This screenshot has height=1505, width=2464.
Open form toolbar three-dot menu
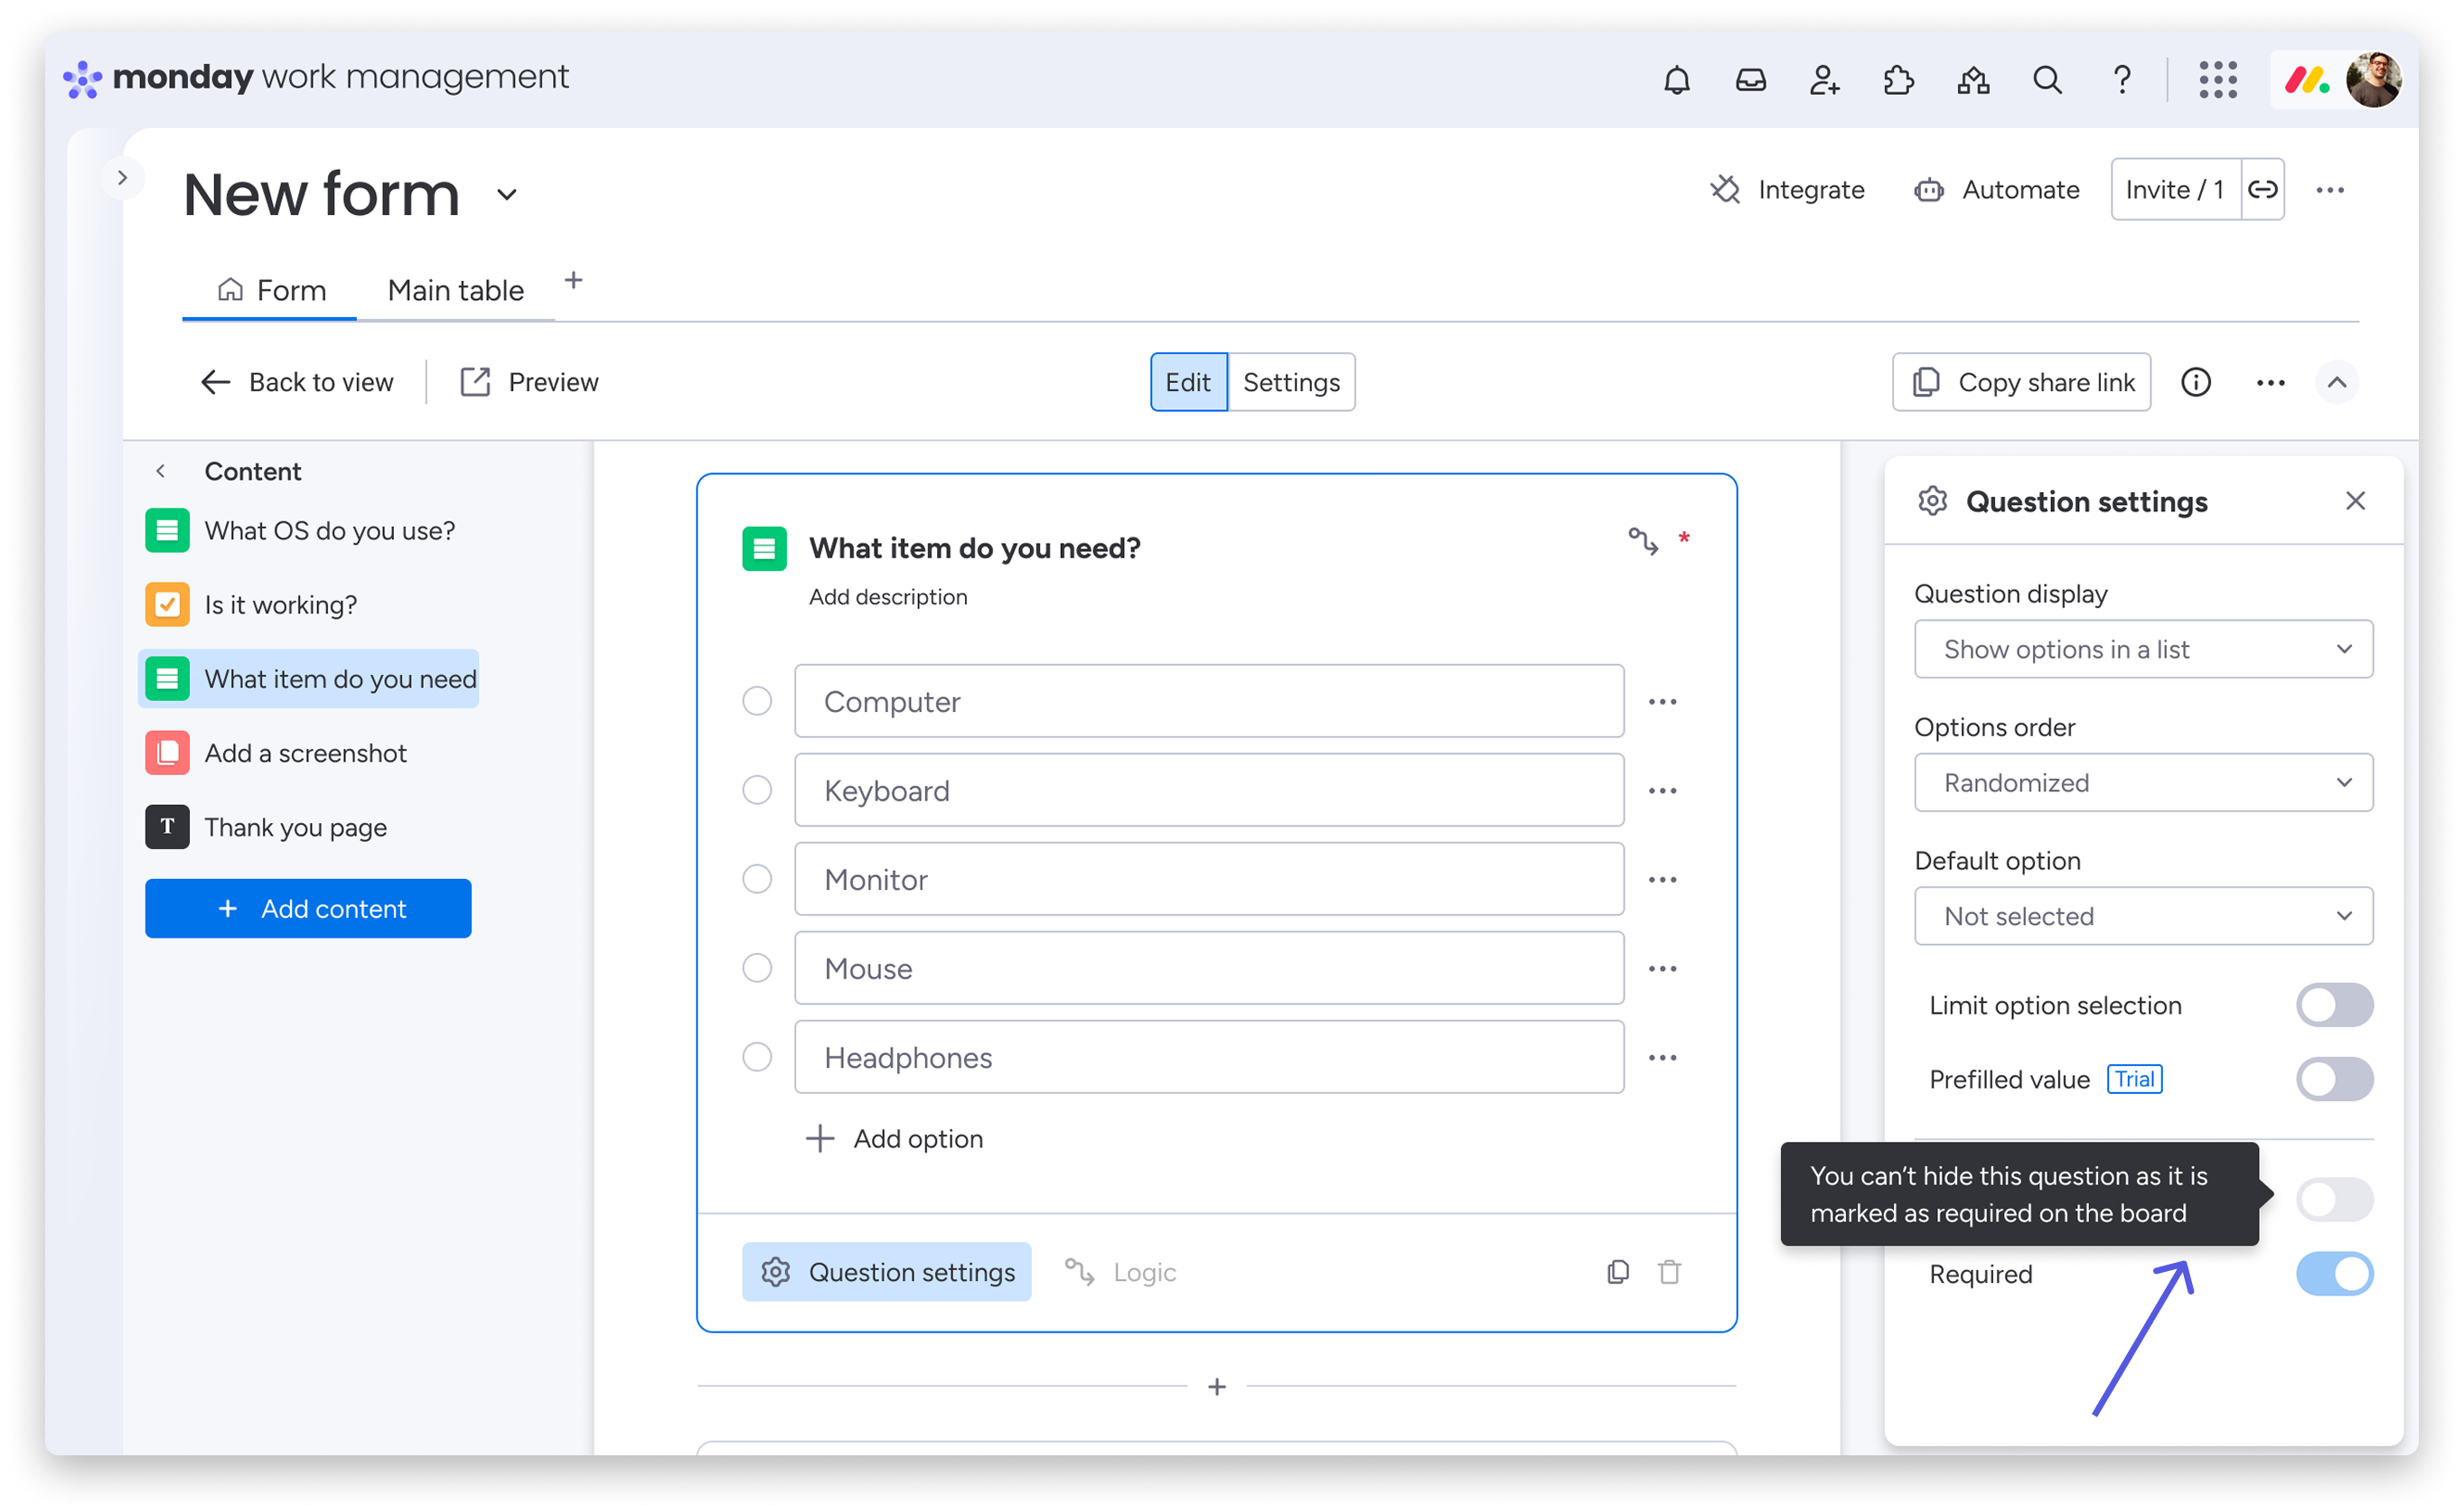(x=2270, y=382)
